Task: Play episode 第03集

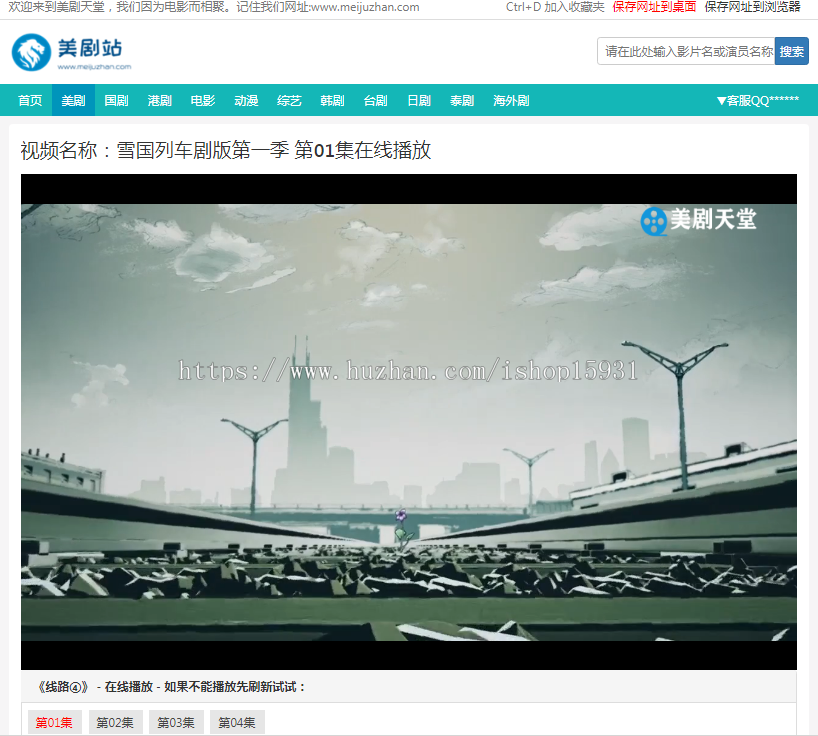Action: (x=176, y=722)
